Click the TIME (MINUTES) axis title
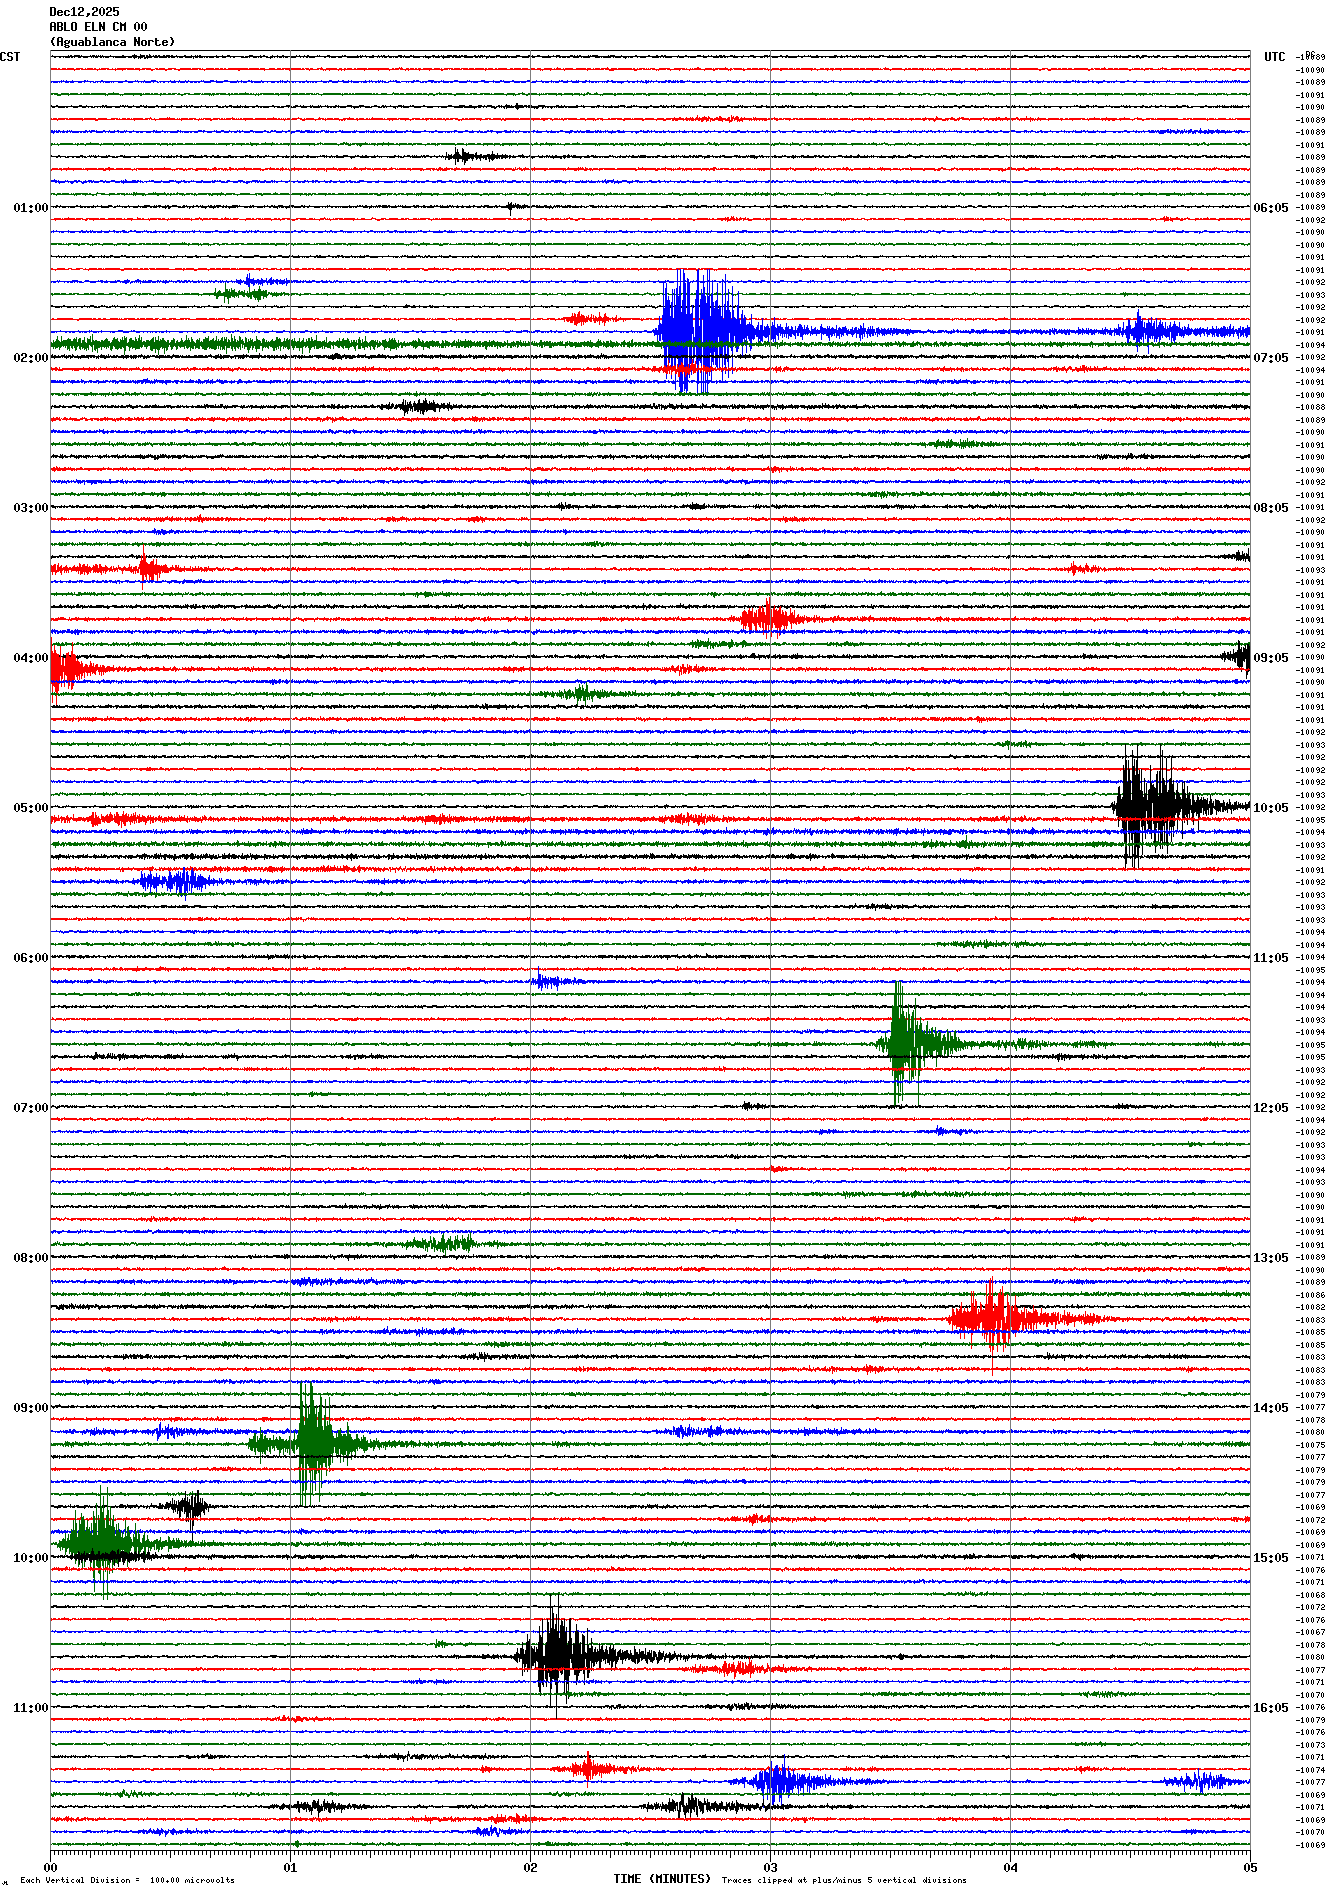The image size is (1330, 1894). point(662,1879)
